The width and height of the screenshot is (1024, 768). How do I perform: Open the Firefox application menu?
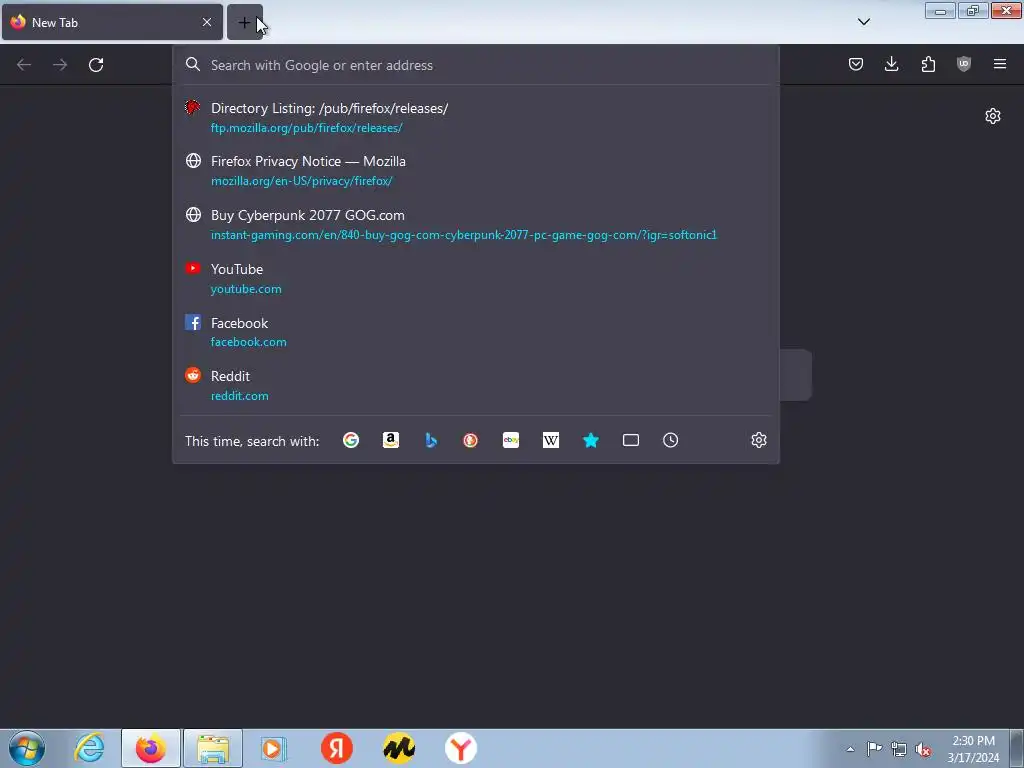[1000, 64]
